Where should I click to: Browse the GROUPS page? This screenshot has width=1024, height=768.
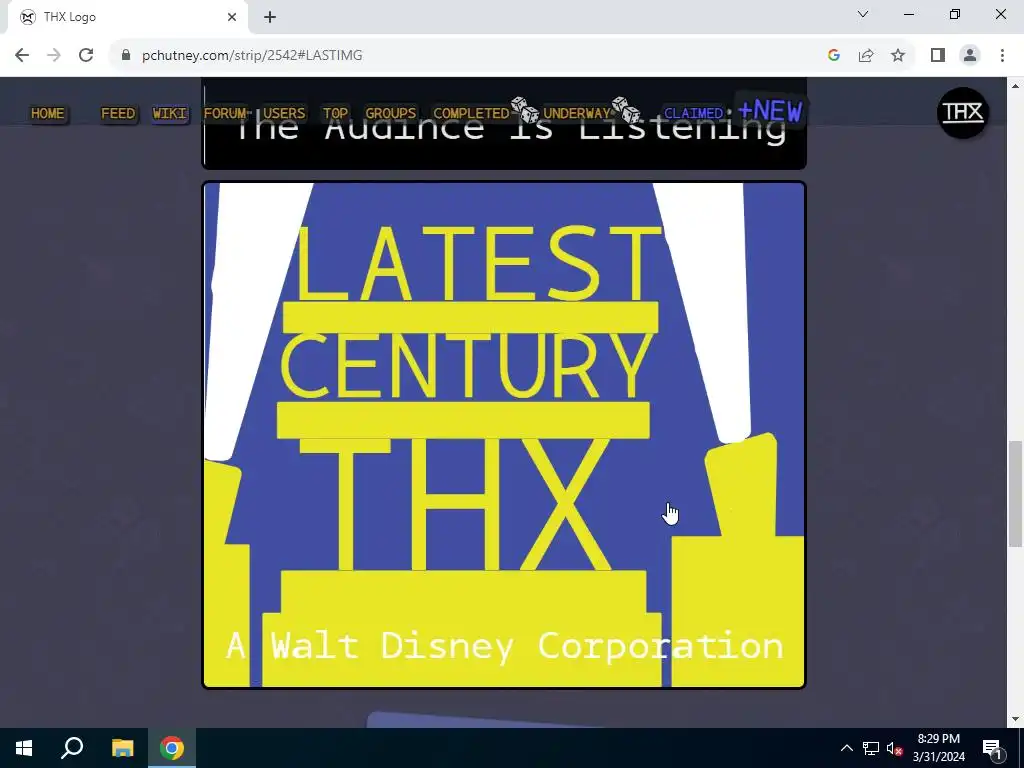pos(391,114)
